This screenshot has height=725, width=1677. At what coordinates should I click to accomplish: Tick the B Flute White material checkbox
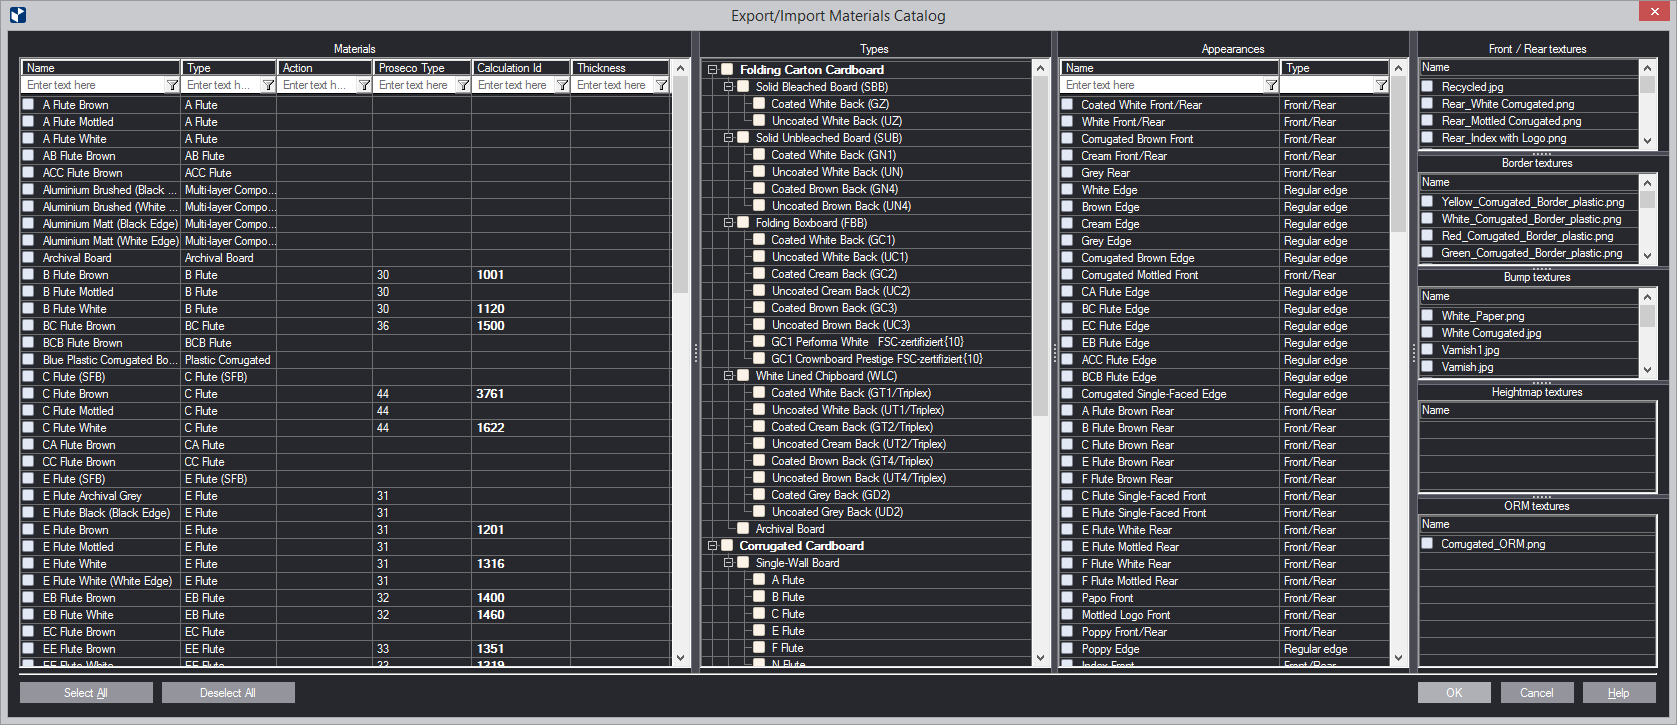(28, 308)
